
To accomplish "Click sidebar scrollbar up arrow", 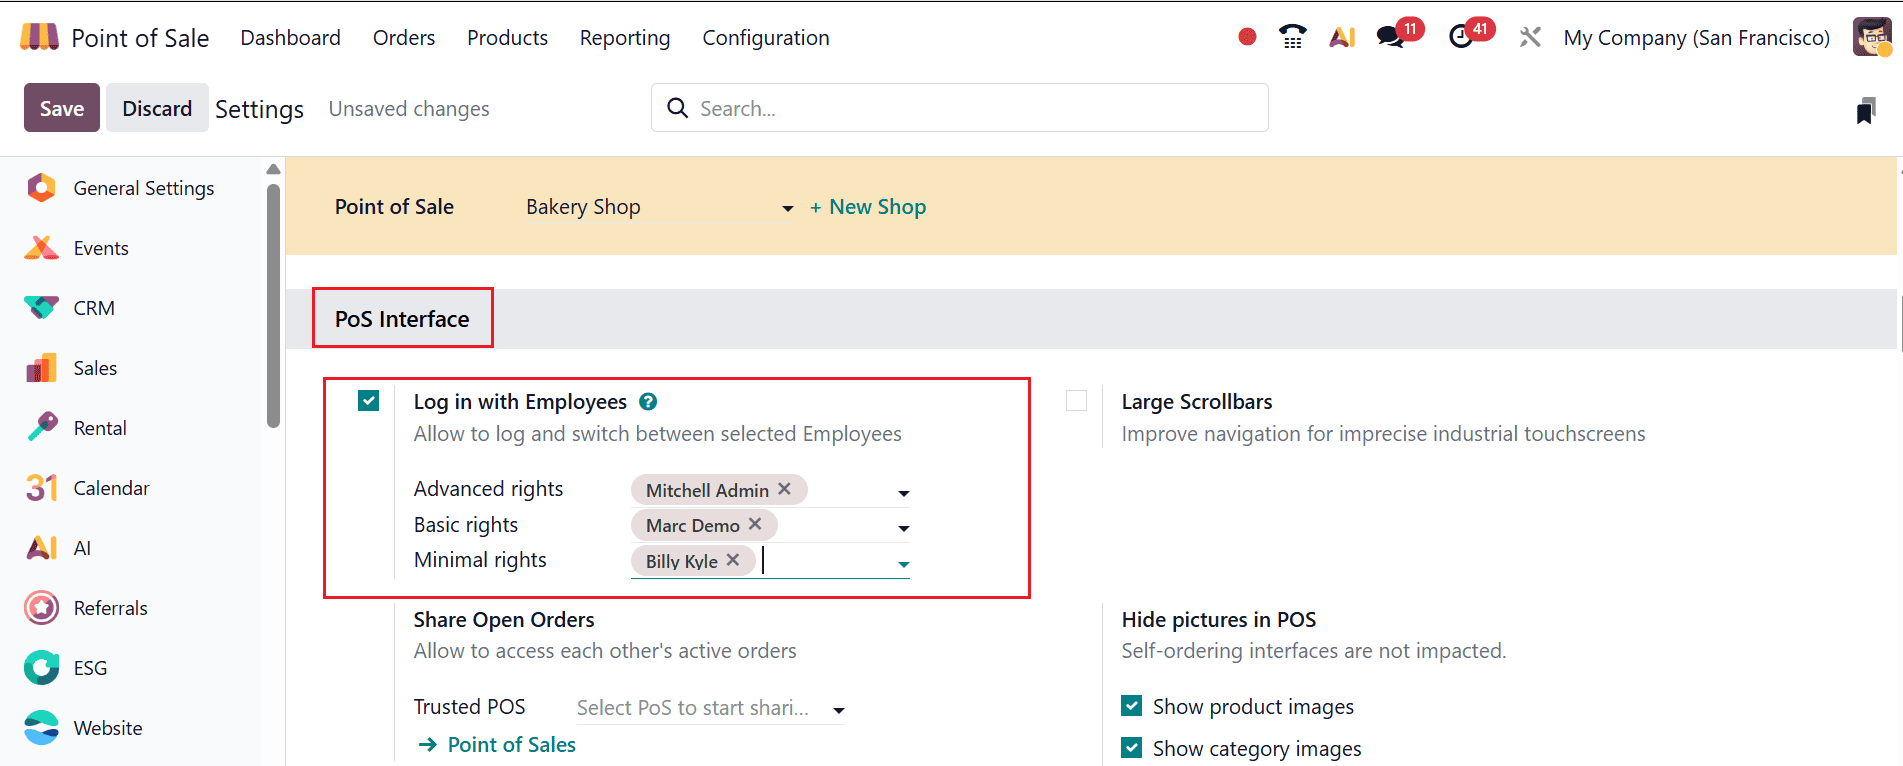I will [x=273, y=169].
